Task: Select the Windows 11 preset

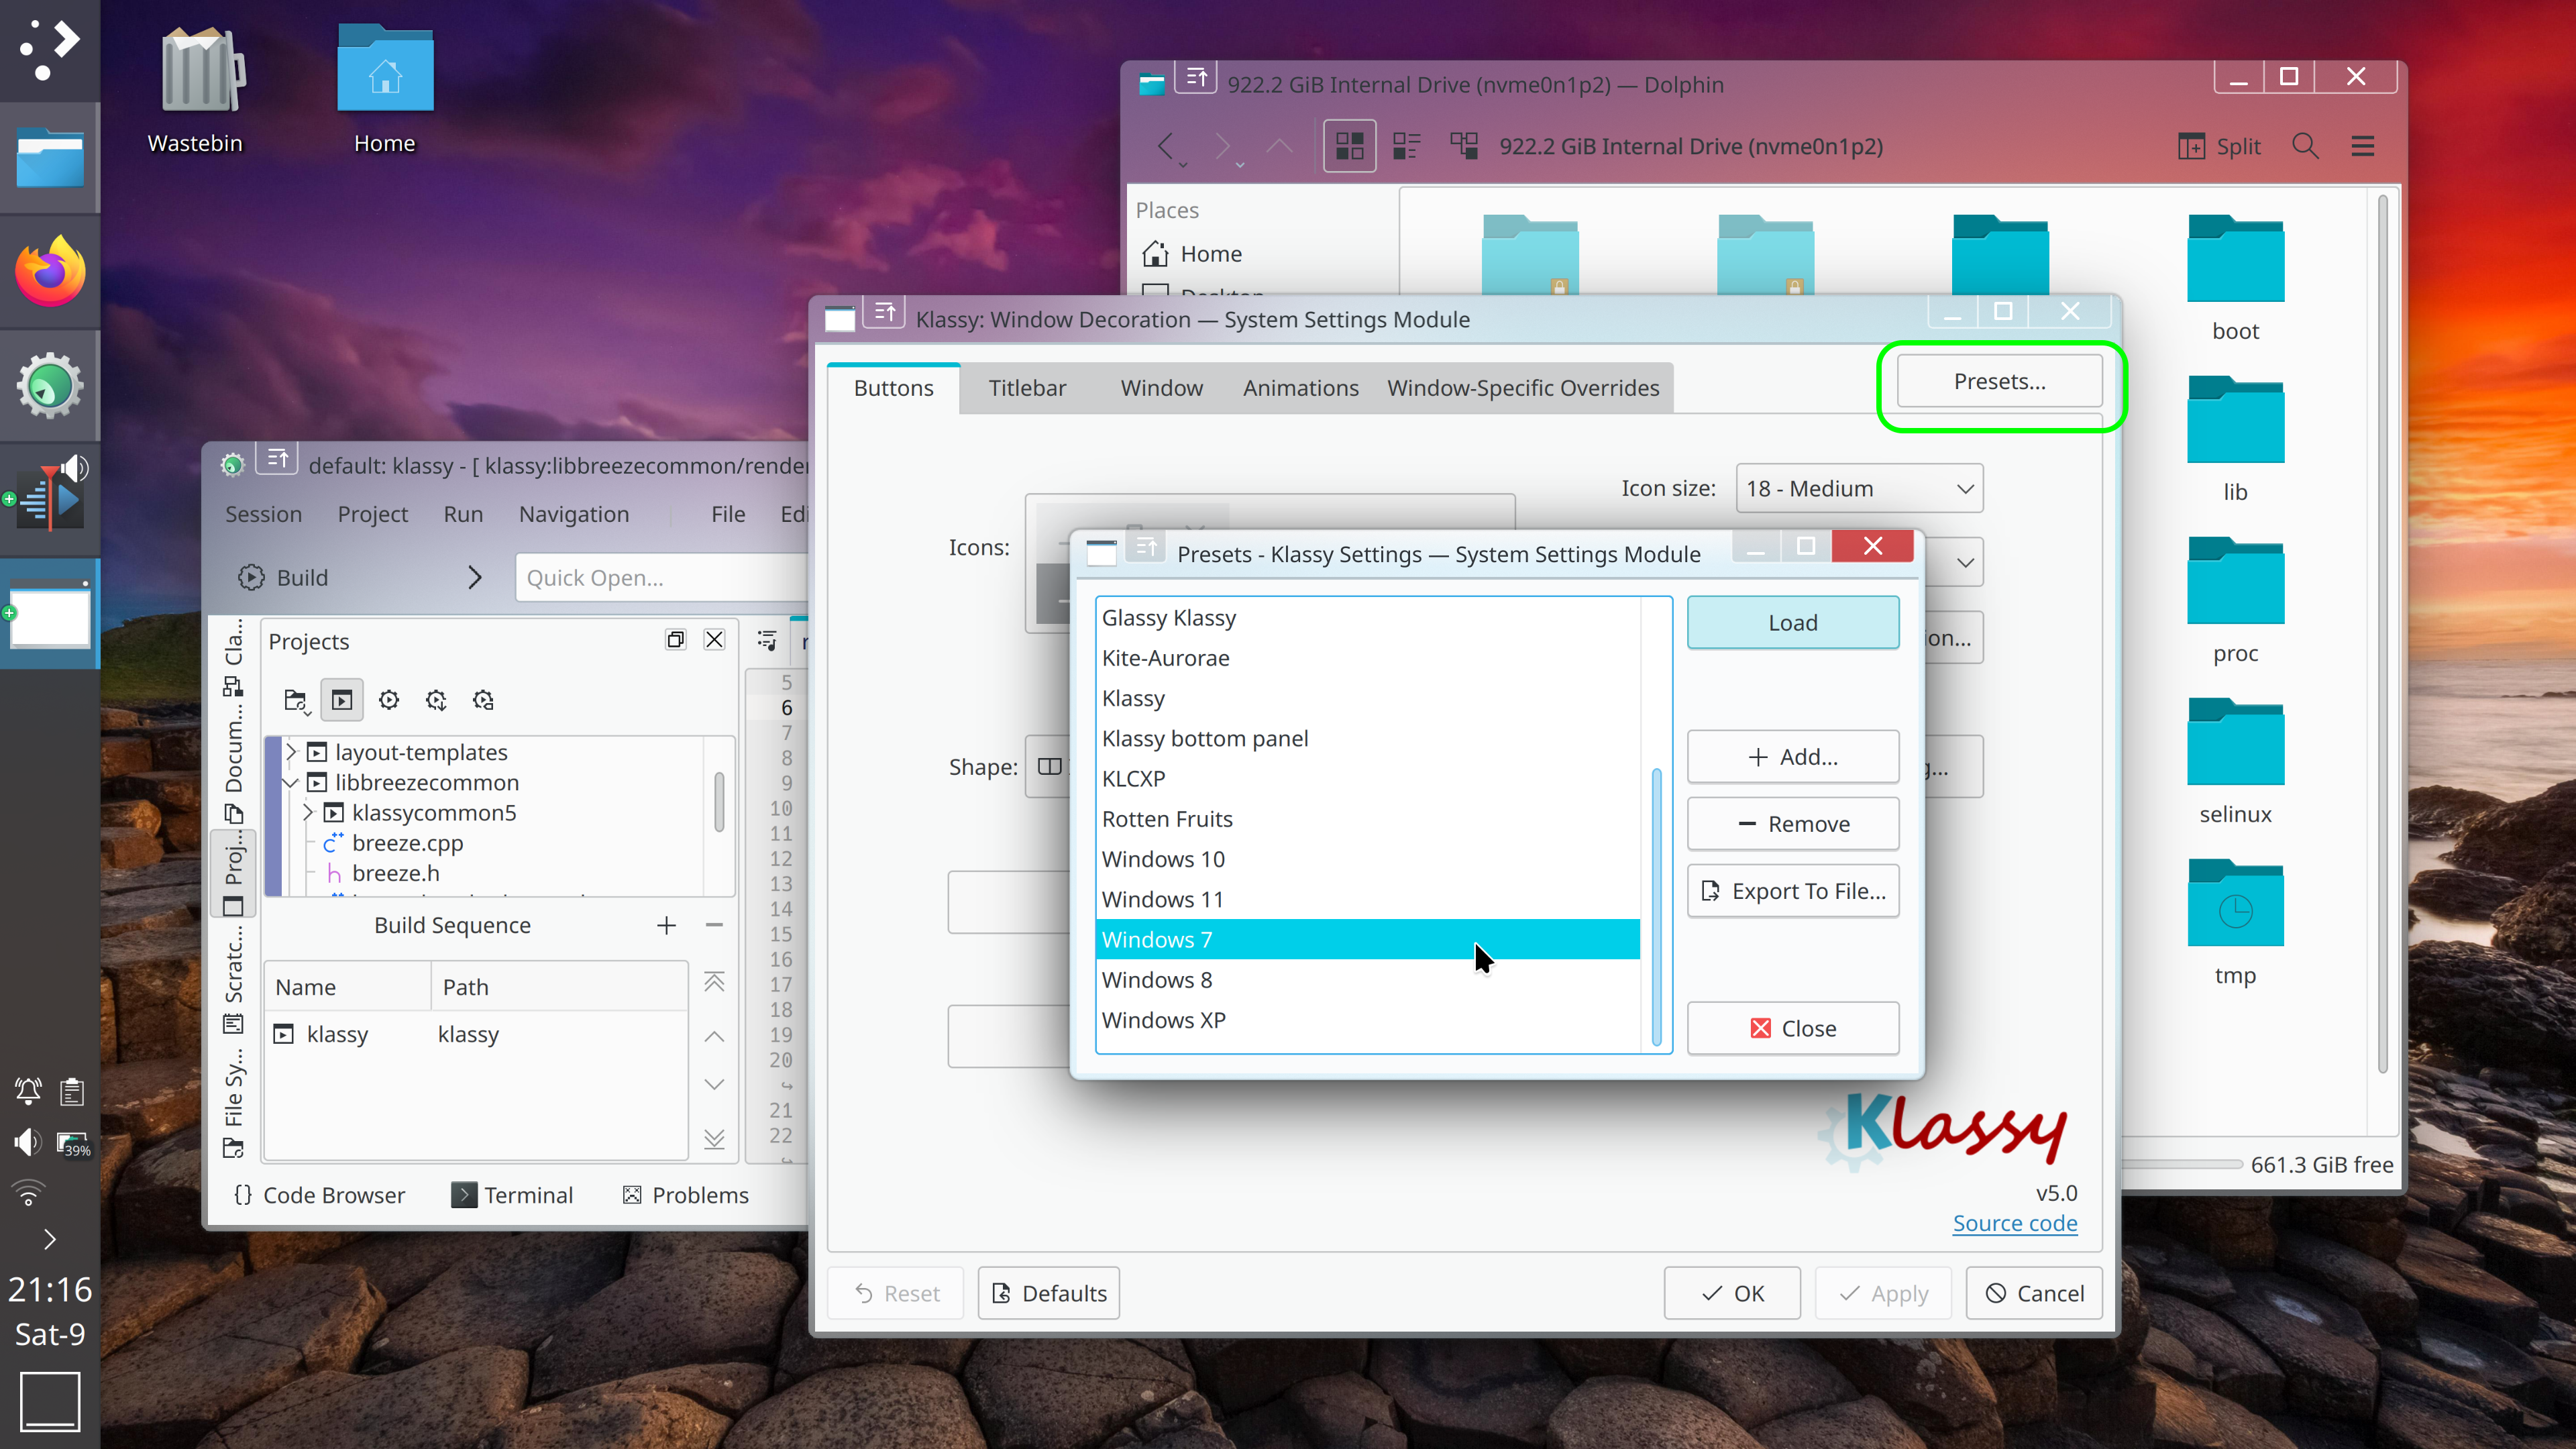Action: (1368, 899)
